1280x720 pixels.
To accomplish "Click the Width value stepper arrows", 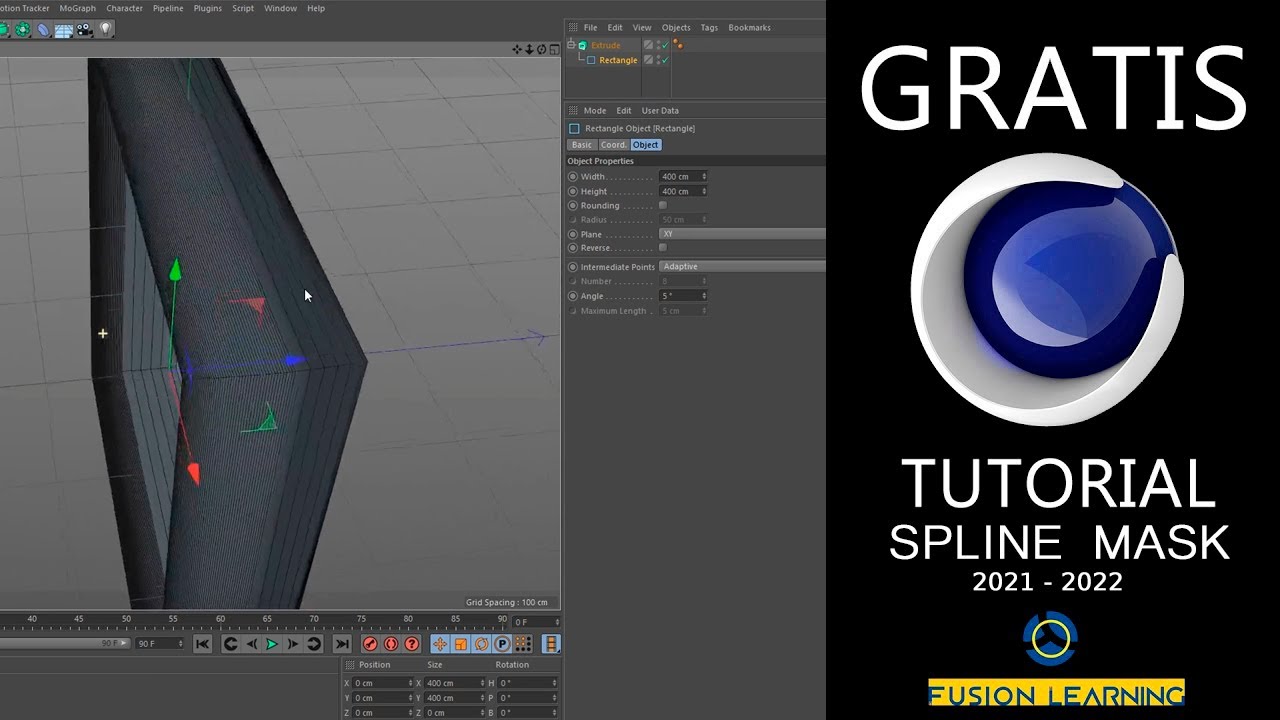I will (704, 177).
